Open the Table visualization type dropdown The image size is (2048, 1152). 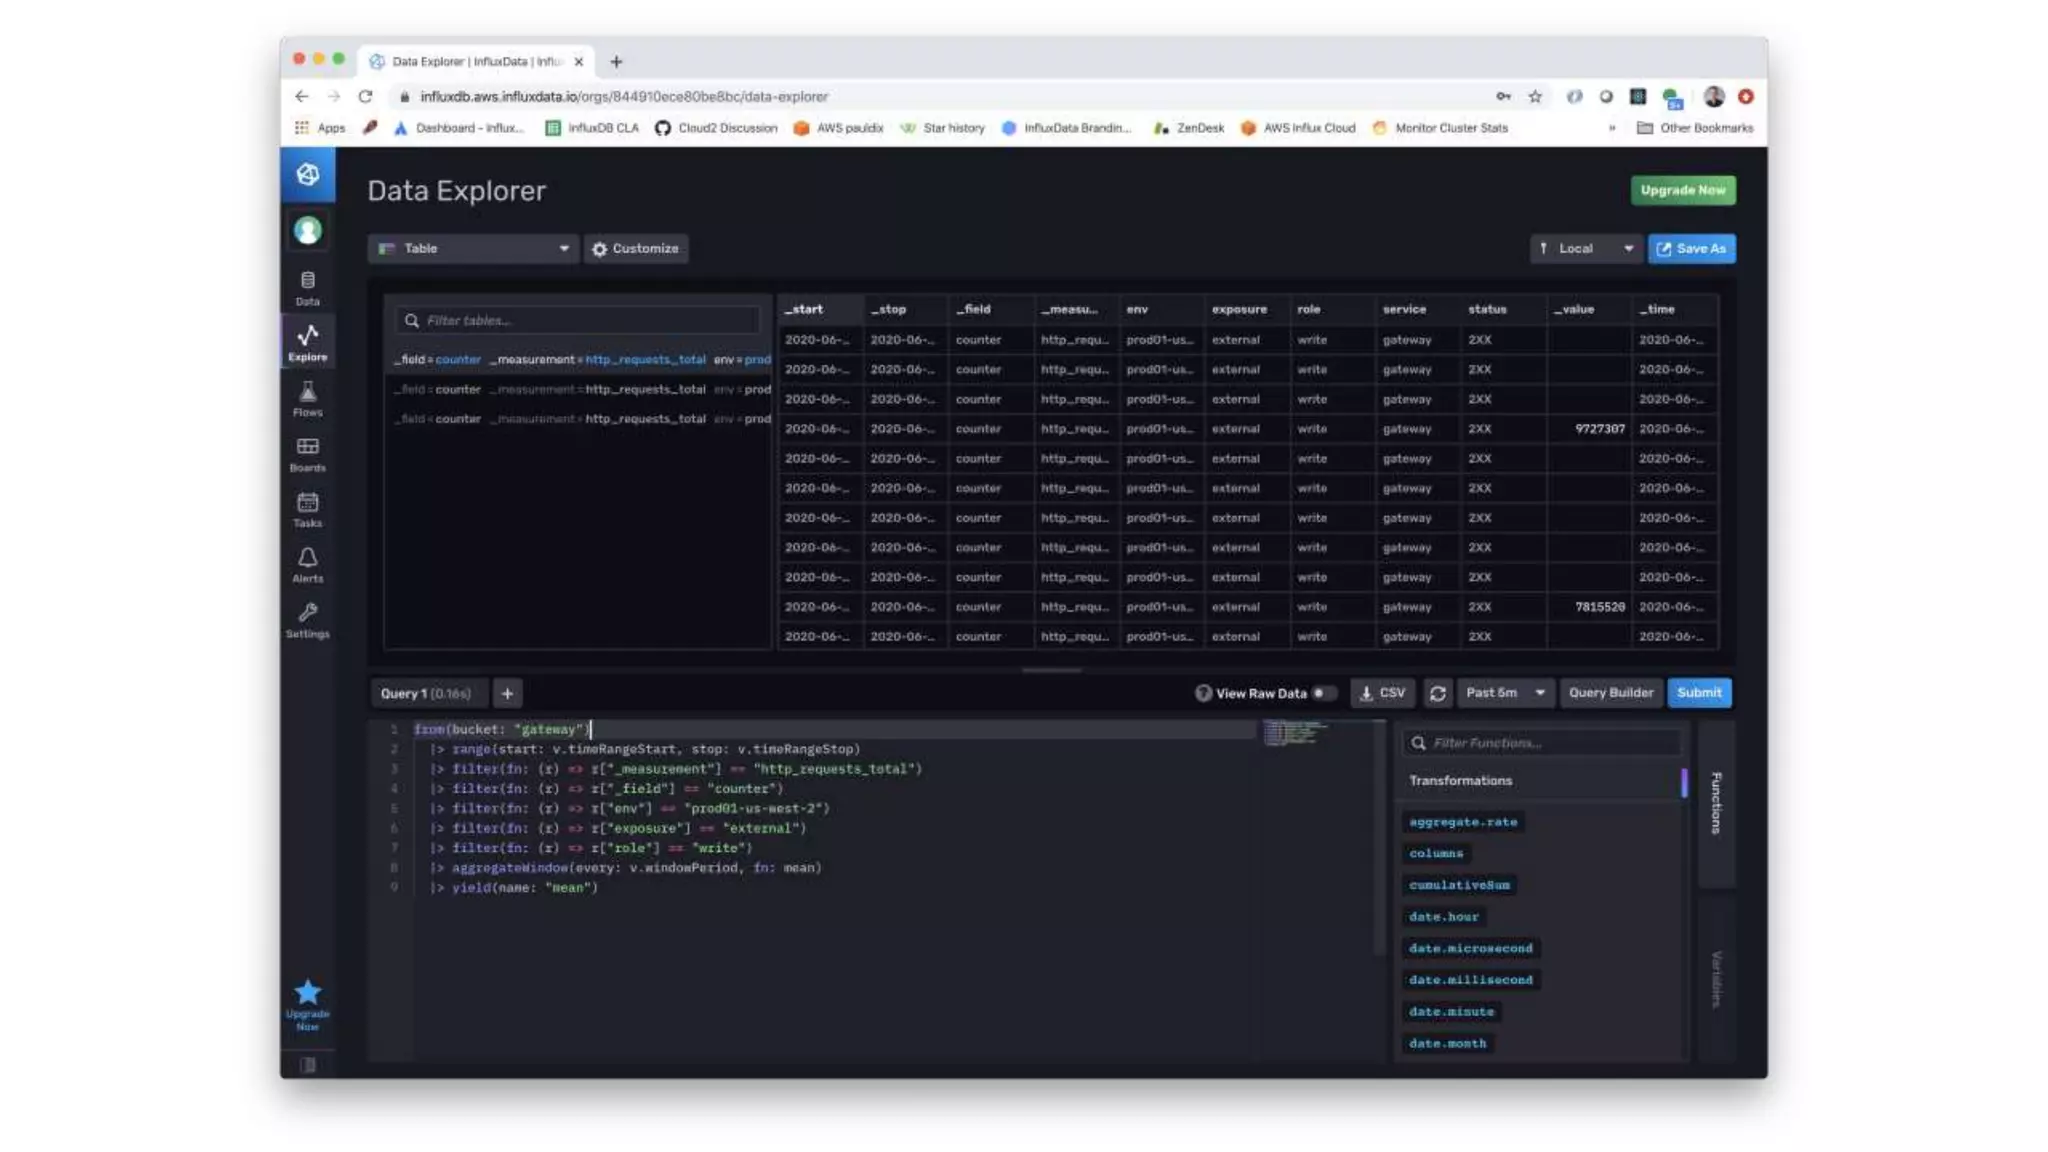pos(472,249)
